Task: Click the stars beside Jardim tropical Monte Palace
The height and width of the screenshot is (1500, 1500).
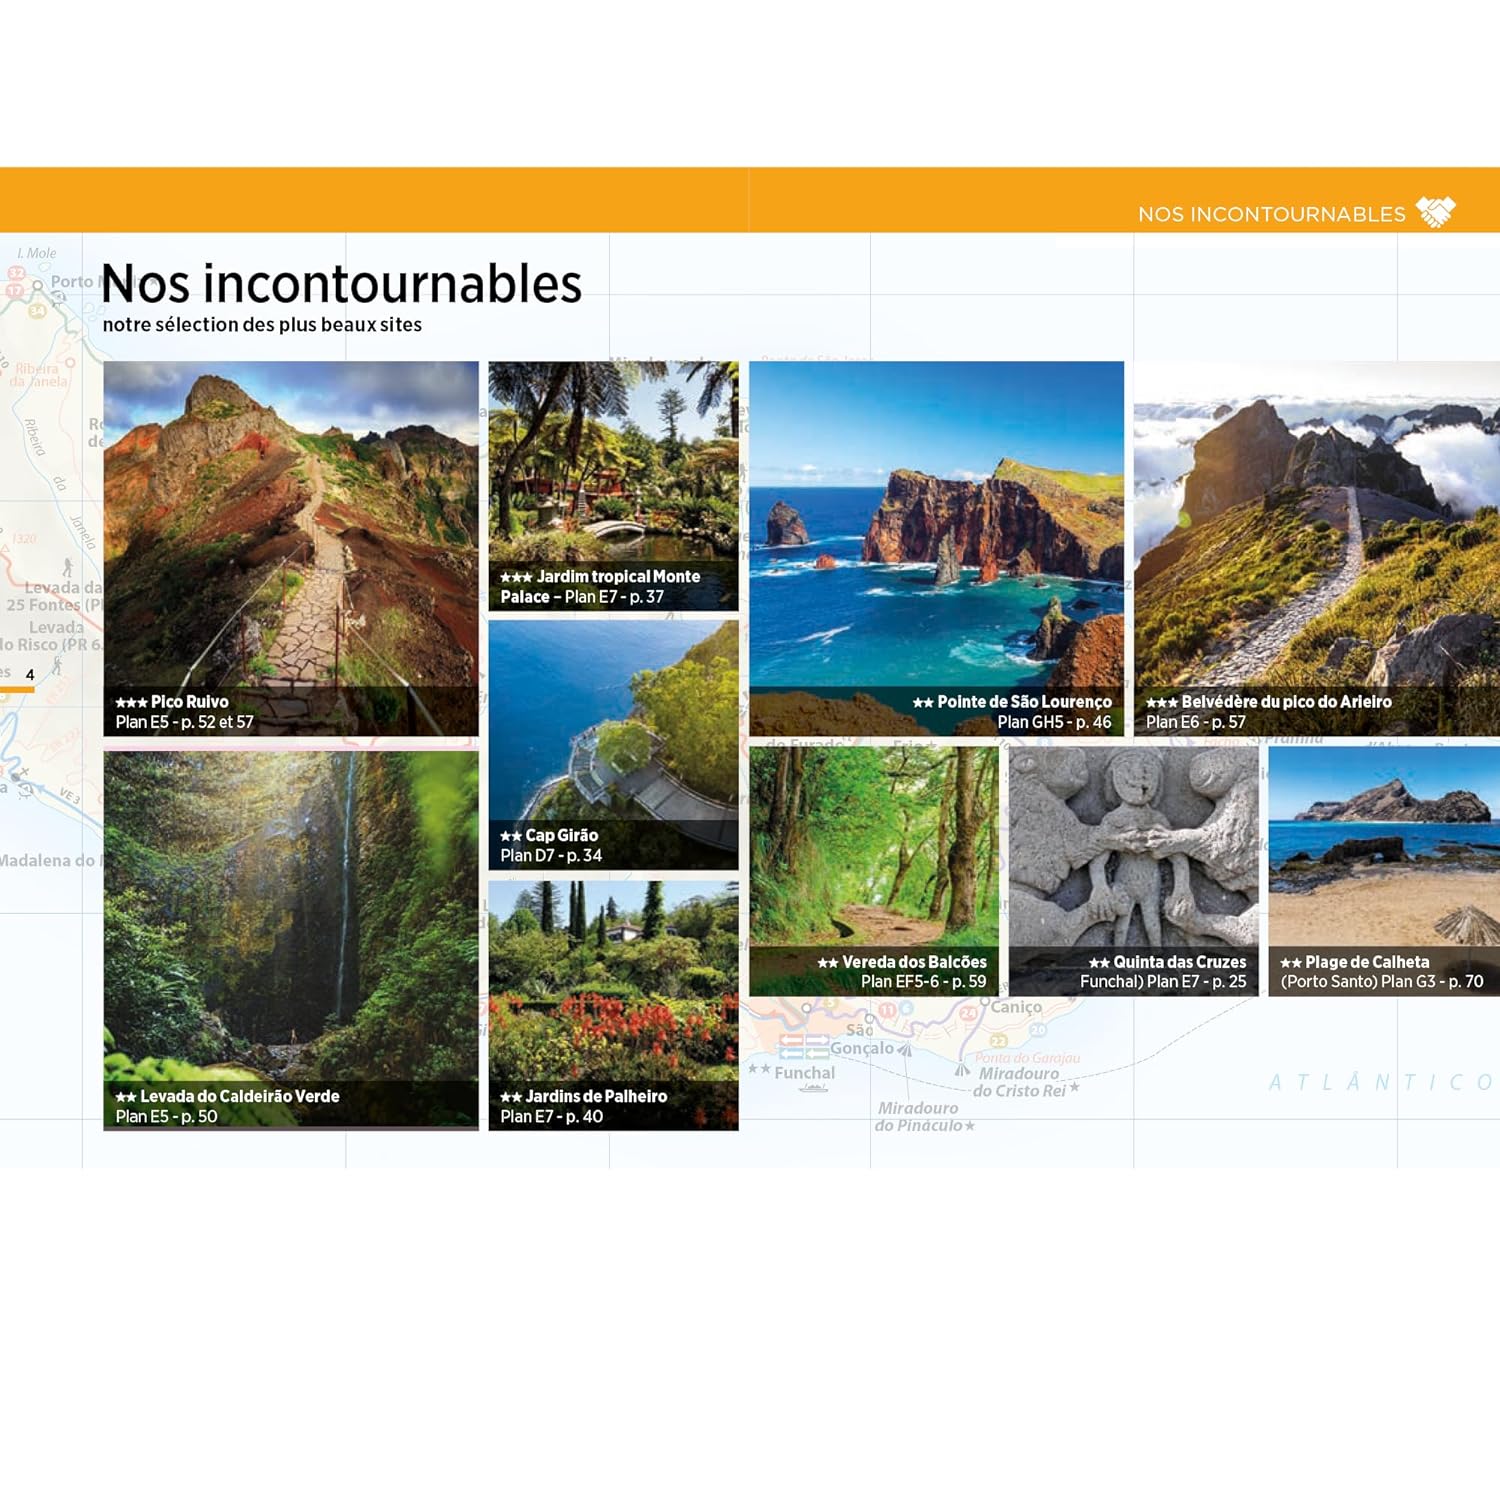Action: 516,578
